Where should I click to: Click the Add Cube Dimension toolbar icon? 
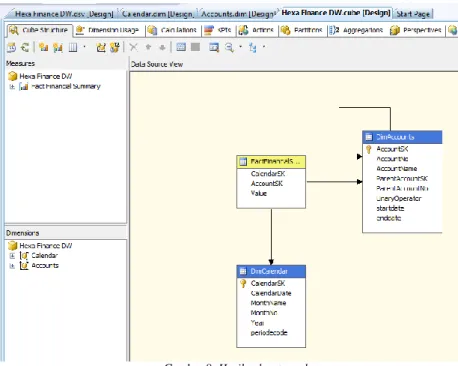coord(101,47)
